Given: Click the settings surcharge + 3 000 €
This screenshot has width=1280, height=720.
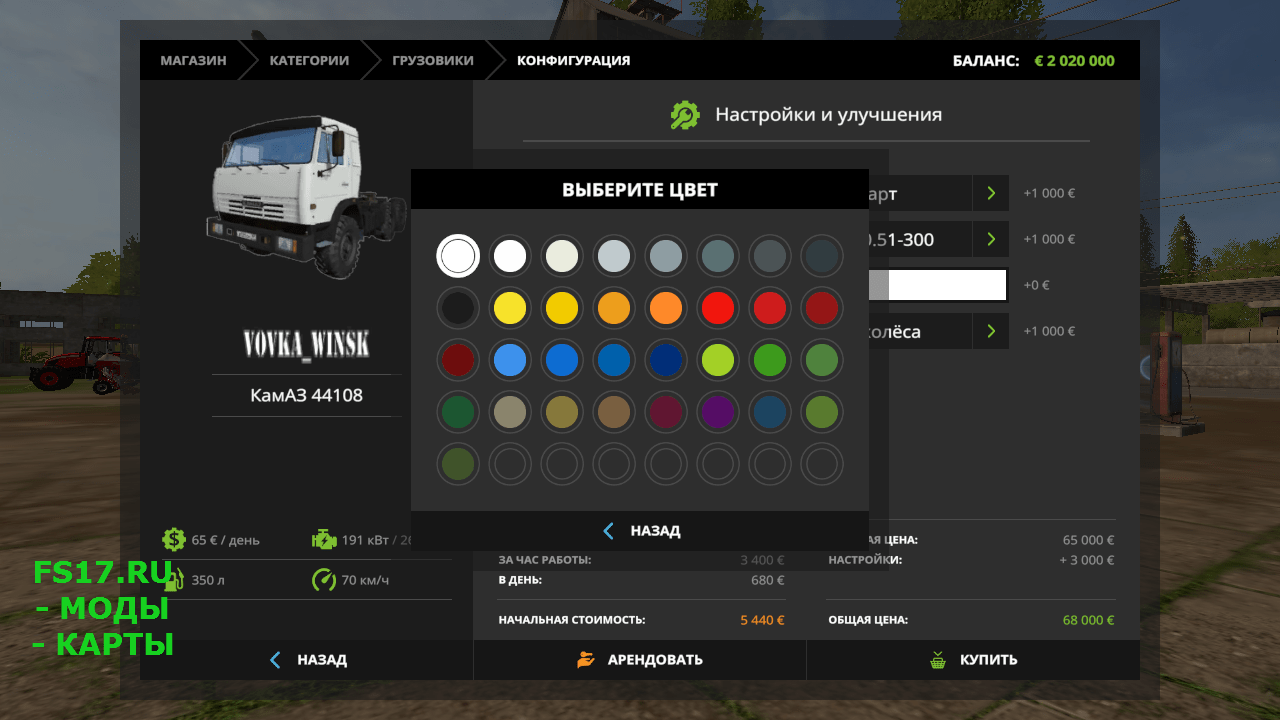Looking at the screenshot, I should click(x=1087, y=560).
